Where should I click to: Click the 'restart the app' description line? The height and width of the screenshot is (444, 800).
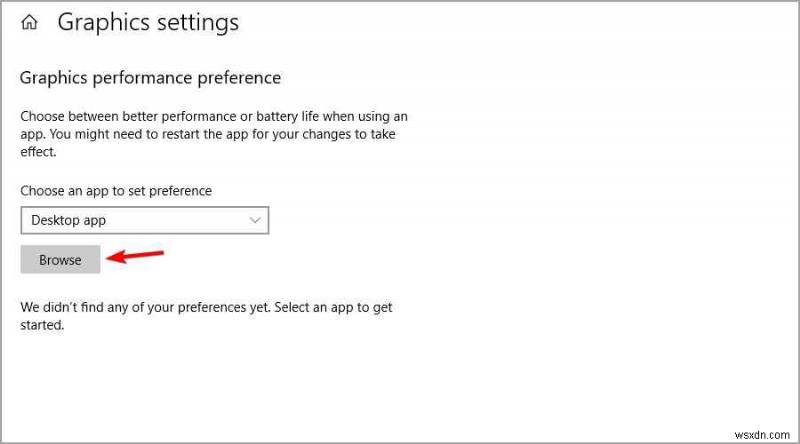[213, 134]
